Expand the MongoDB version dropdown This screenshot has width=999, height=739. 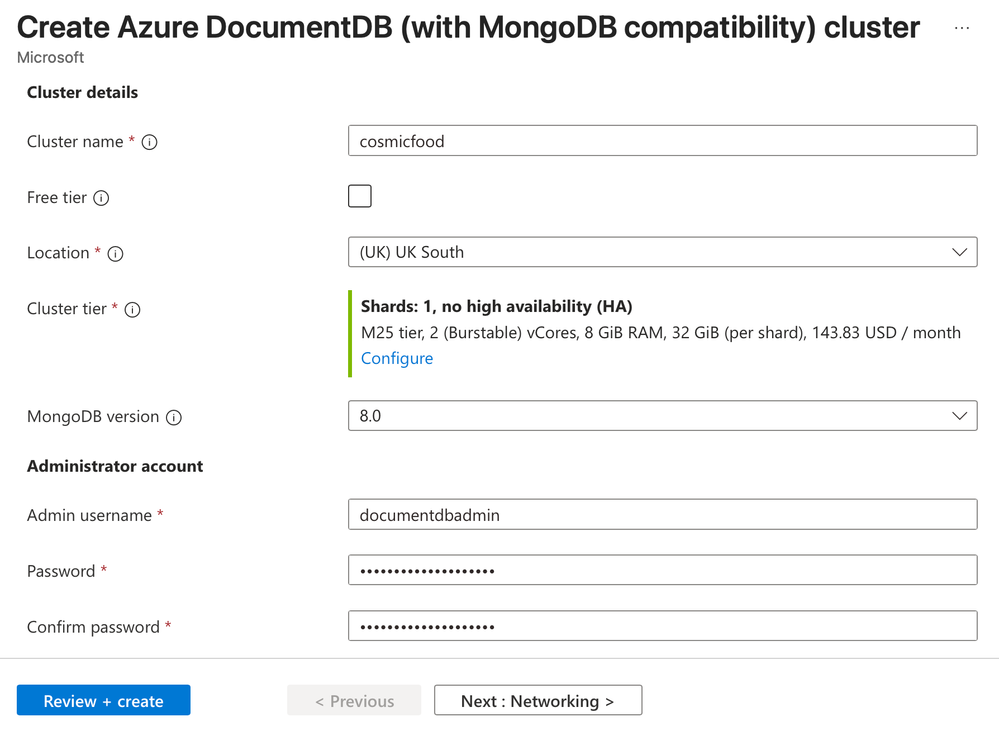662,416
